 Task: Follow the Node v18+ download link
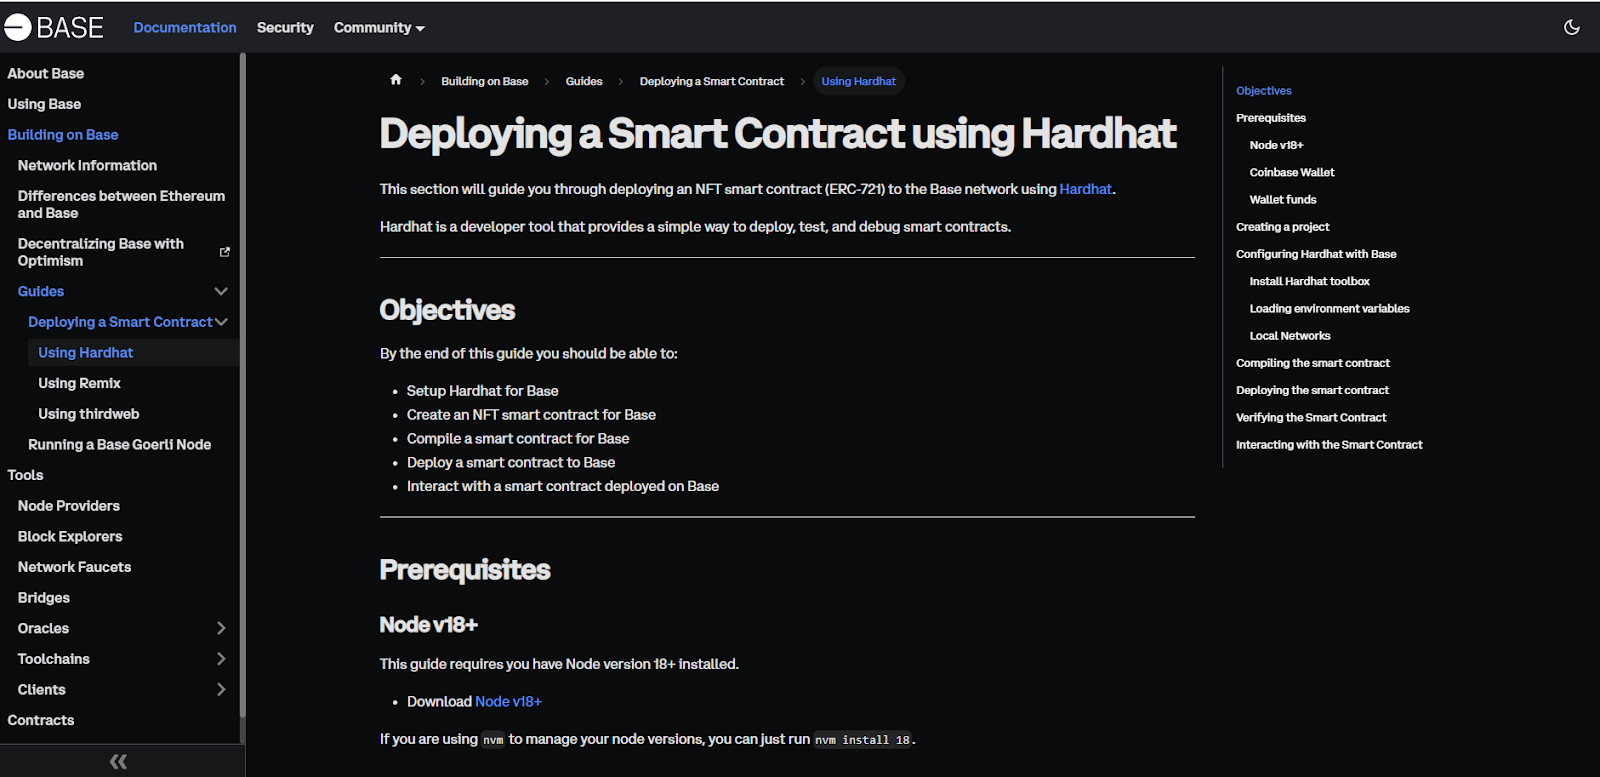point(508,702)
